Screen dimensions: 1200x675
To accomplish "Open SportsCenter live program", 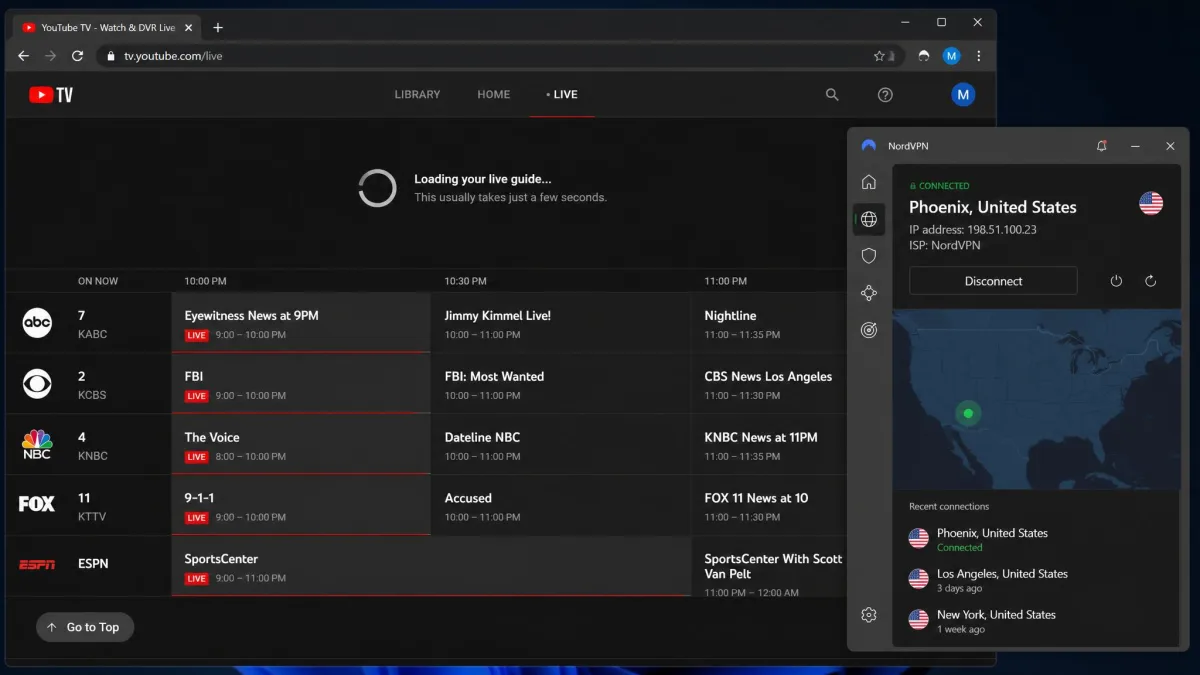I will tap(431, 566).
